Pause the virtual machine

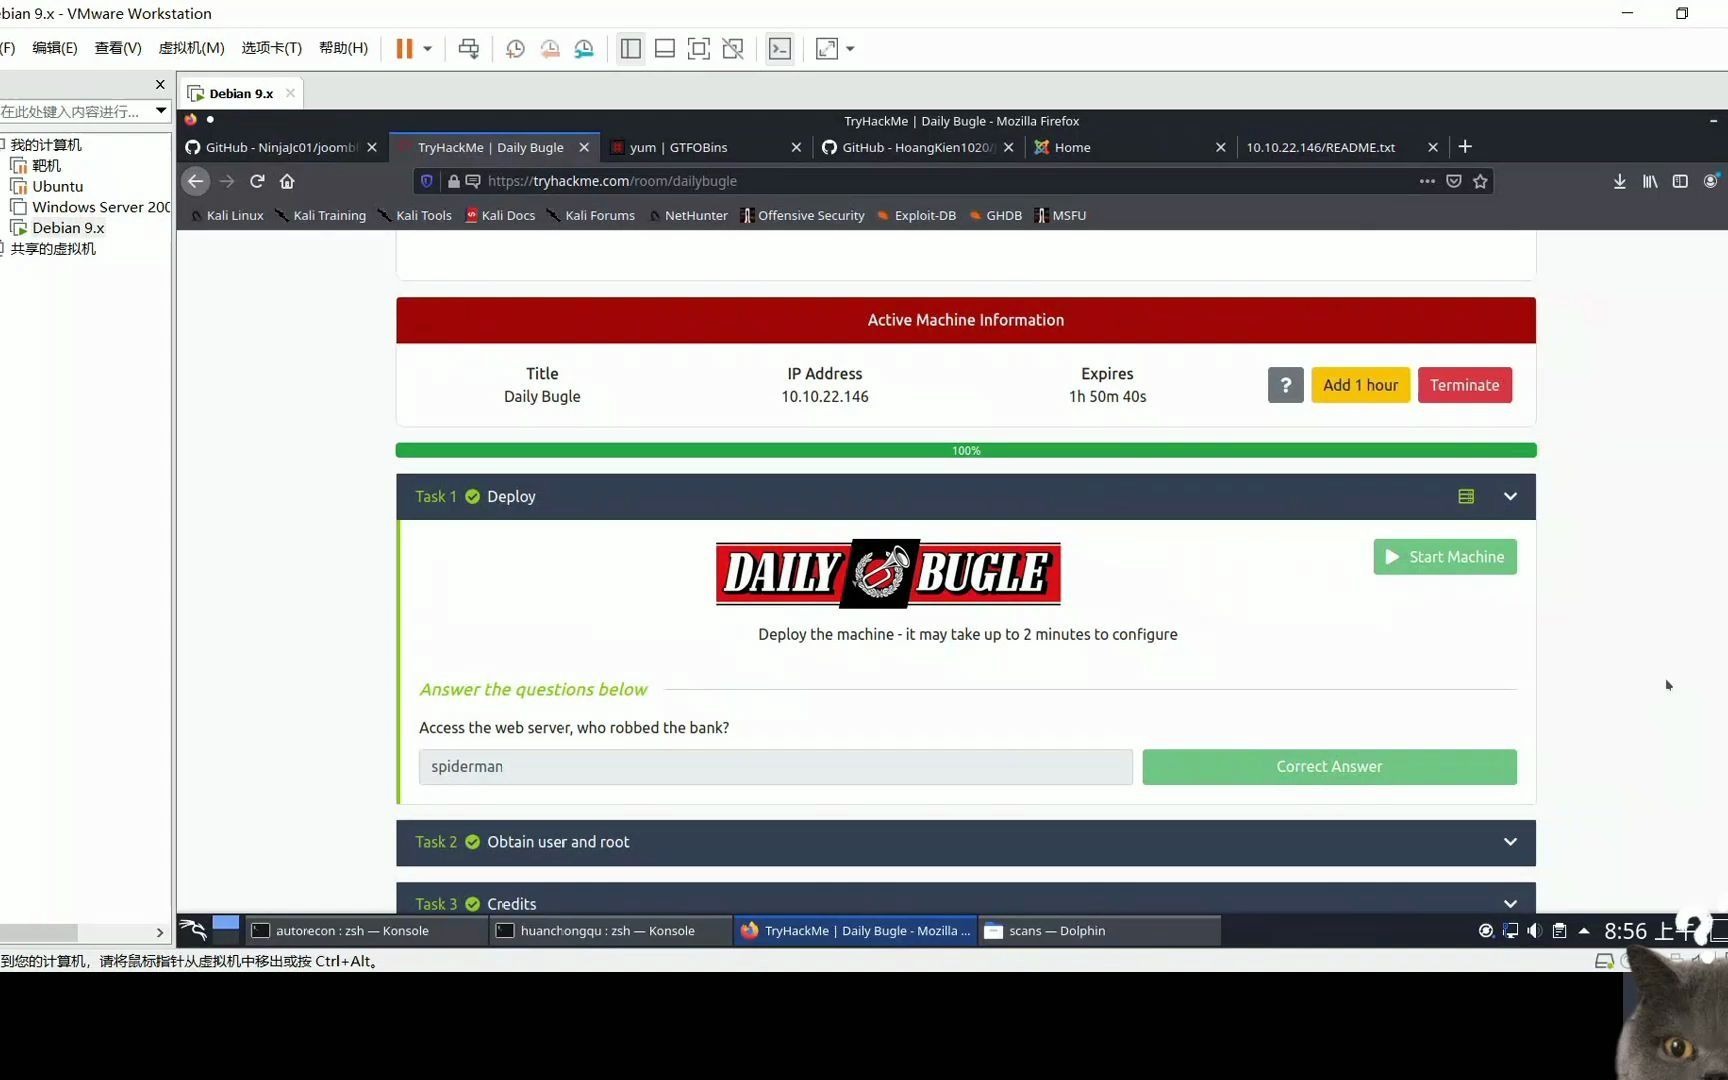tap(404, 49)
